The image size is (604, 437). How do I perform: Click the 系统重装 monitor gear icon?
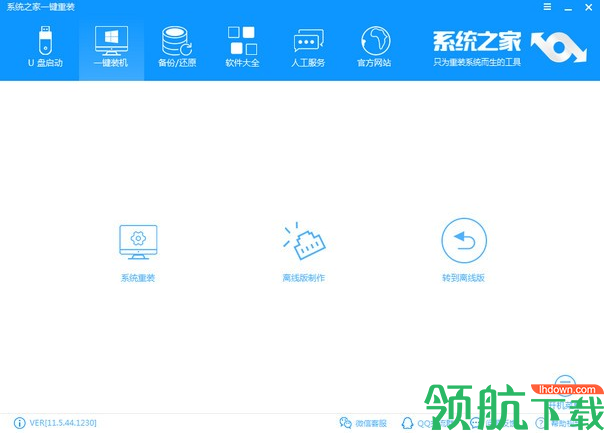tap(138, 242)
